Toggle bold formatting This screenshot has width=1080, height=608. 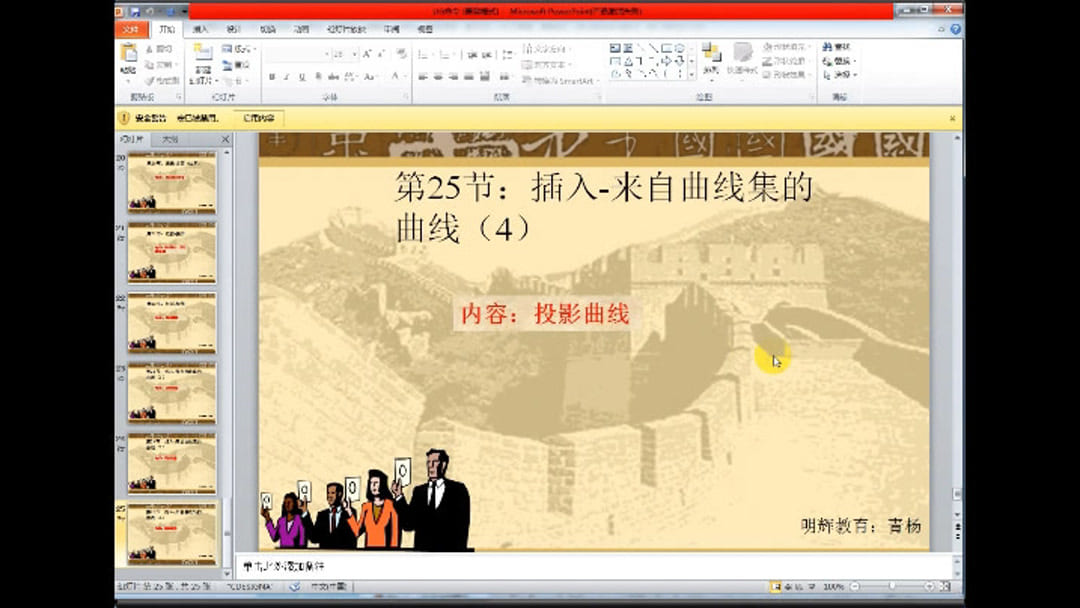click(x=270, y=76)
